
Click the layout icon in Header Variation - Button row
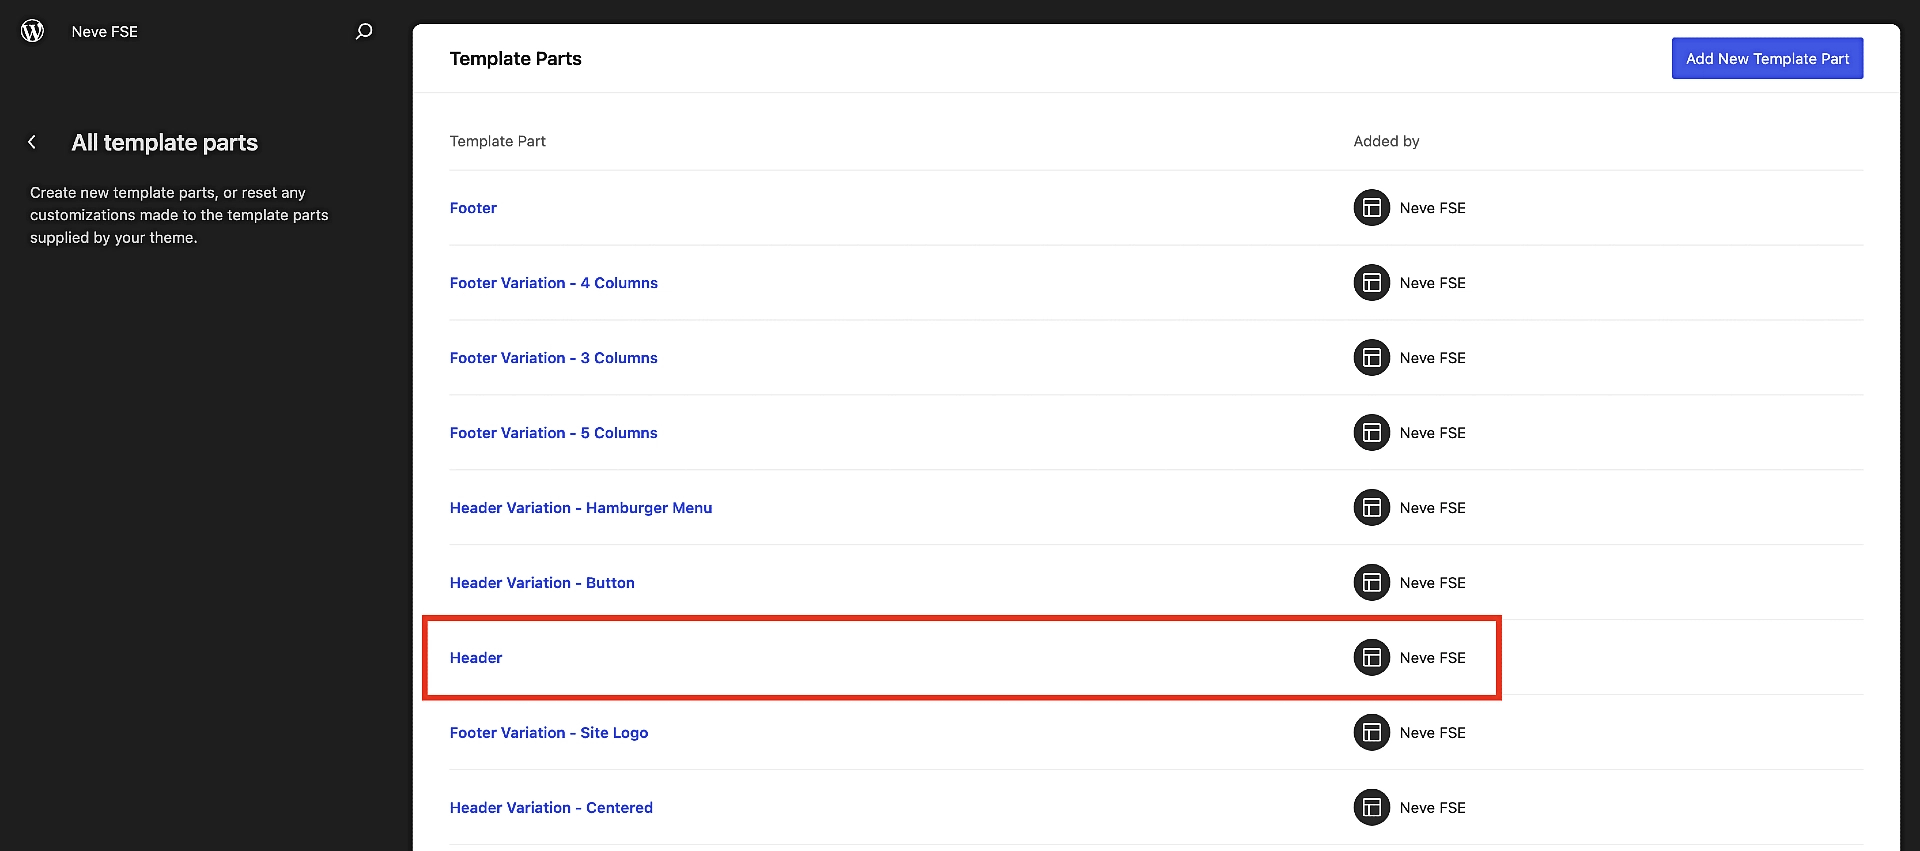click(x=1371, y=583)
